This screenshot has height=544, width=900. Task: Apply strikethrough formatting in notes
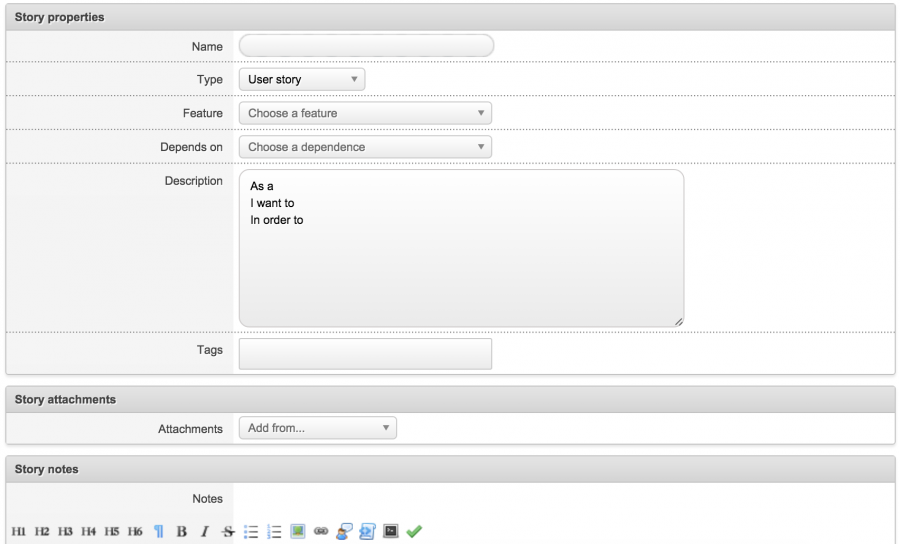click(x=228, y=531)
